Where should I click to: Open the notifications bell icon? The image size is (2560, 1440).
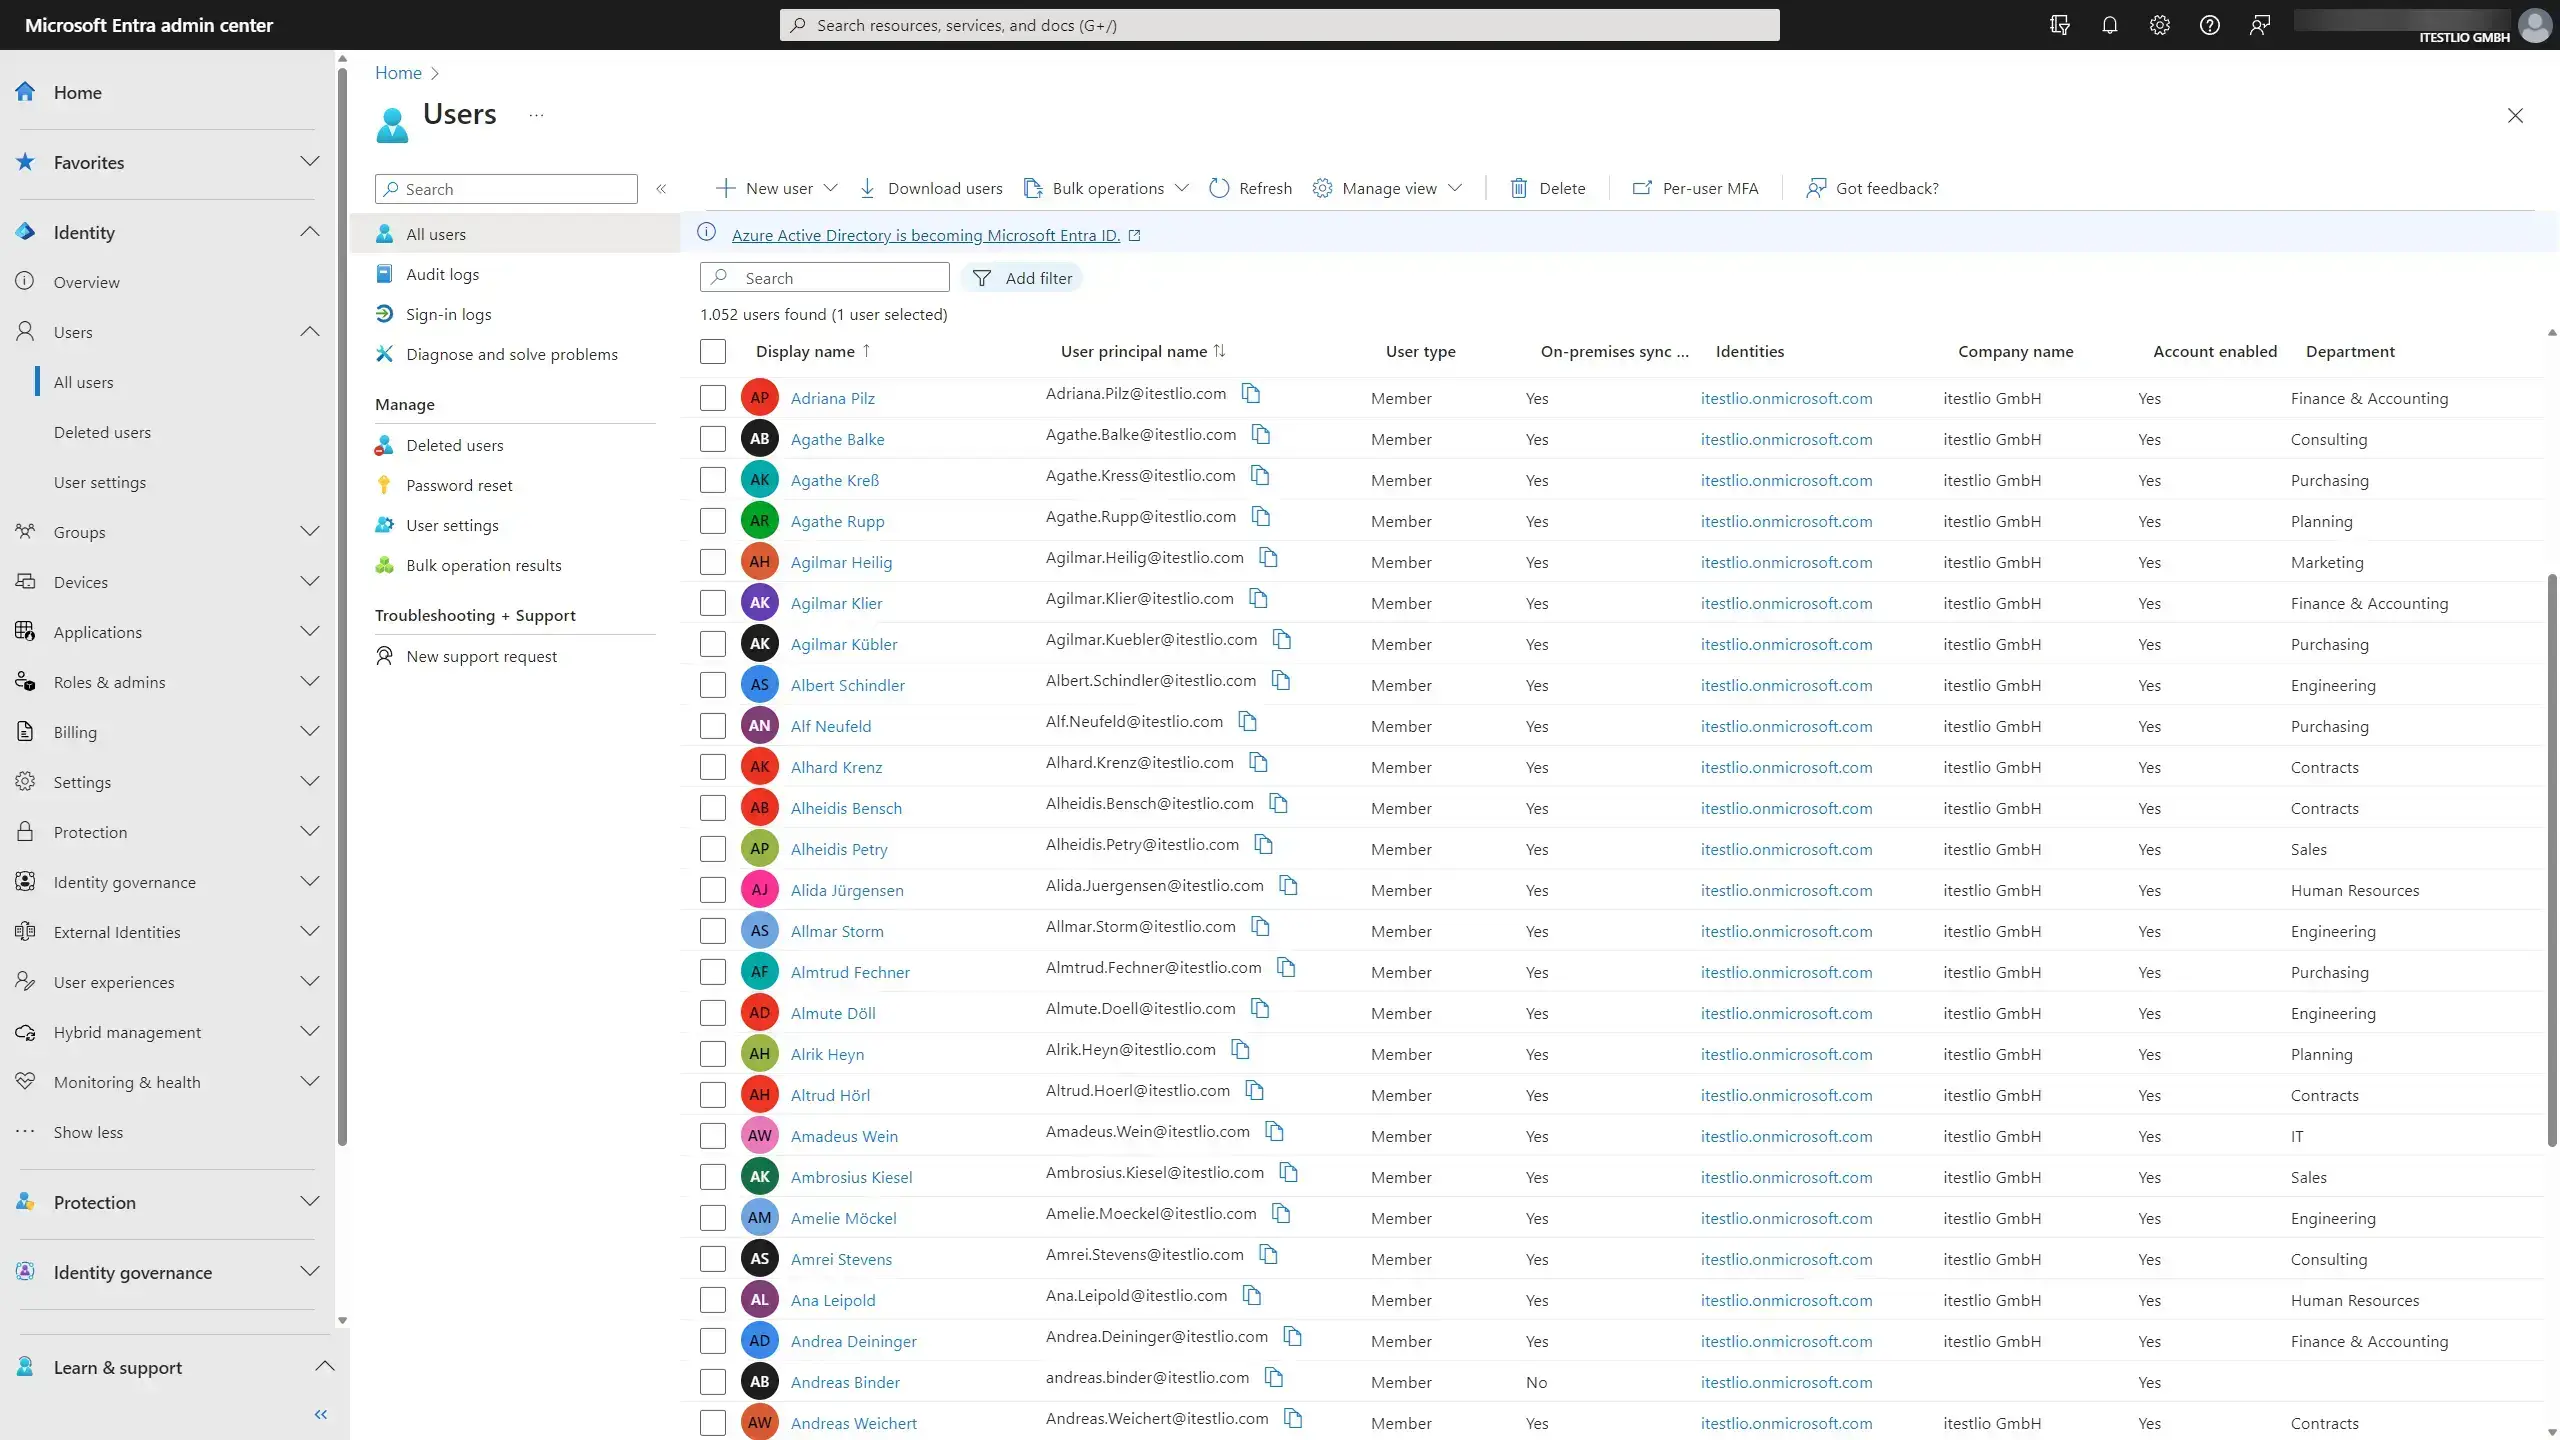click(x=2109, y=25)
